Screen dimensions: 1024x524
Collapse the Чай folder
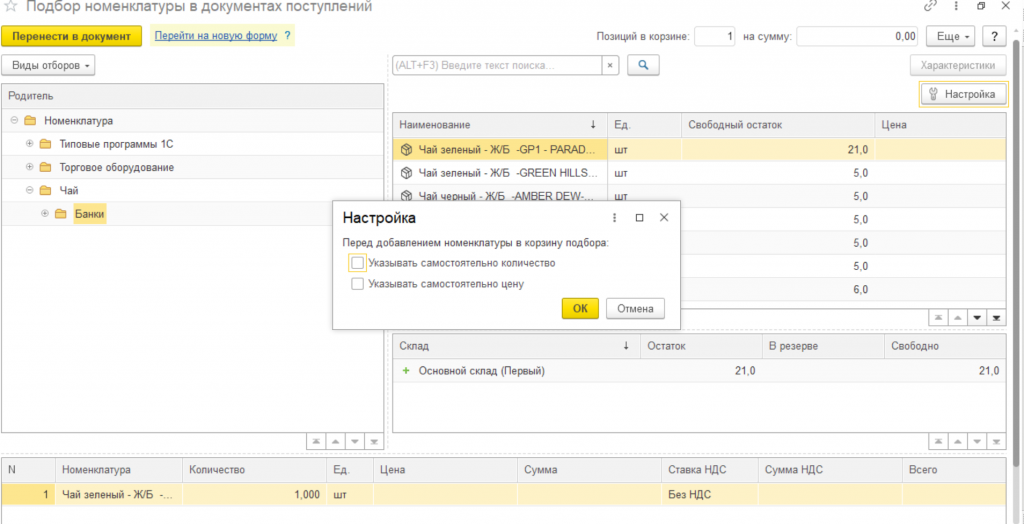pos(29,190)
